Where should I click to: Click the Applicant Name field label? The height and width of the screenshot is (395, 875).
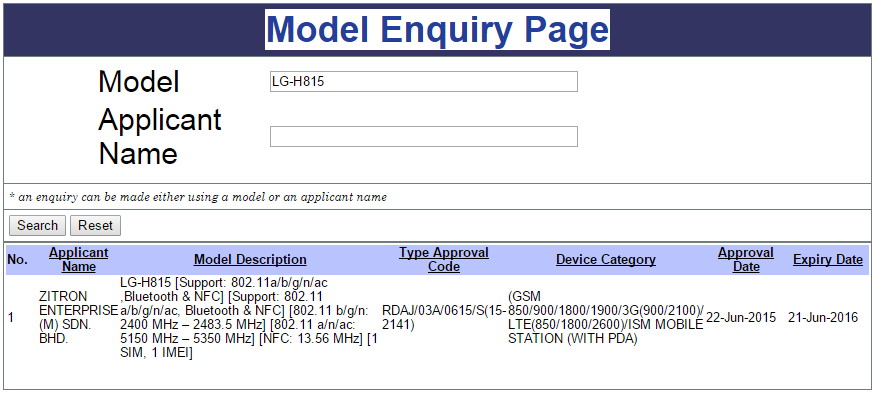(x=160, y=136)
